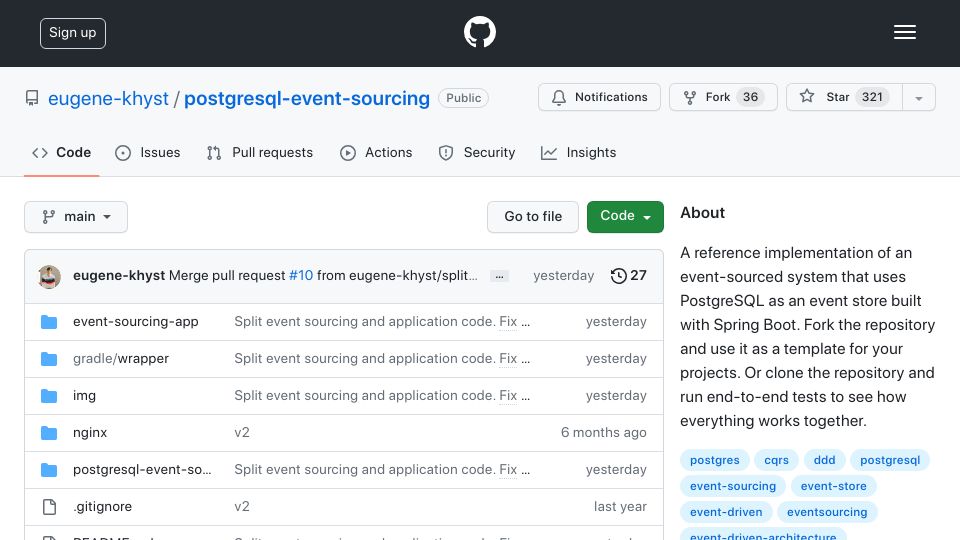Click the Go to file button
This screenshot has height=540, width=960.
point(533,217)
